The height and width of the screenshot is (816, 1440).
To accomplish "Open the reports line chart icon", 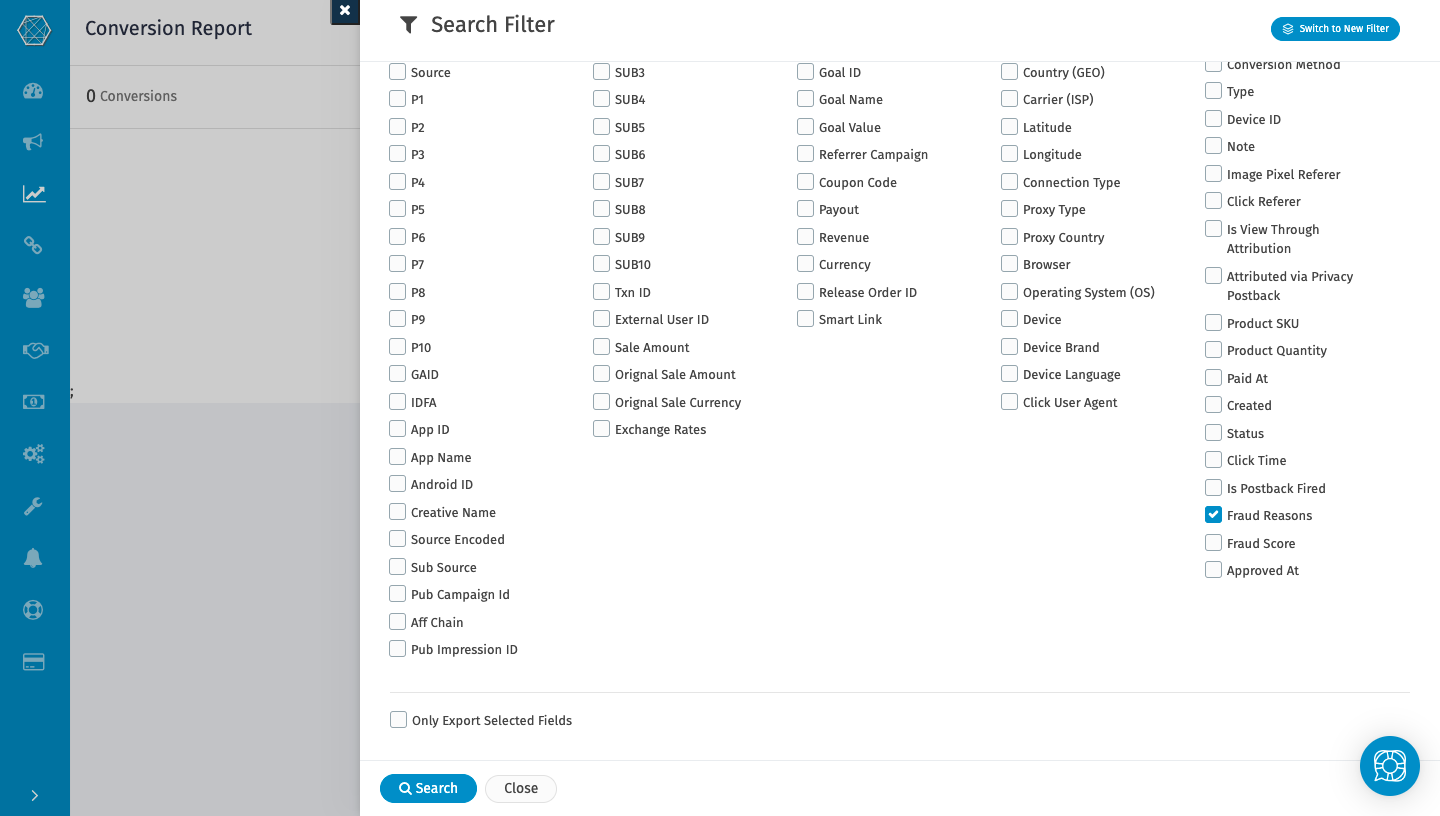I will coord(34,194).
